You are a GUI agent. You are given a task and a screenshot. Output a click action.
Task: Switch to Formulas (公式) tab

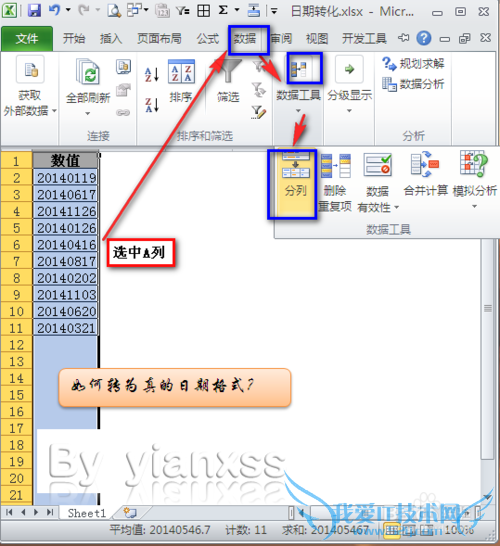(208, 38)
